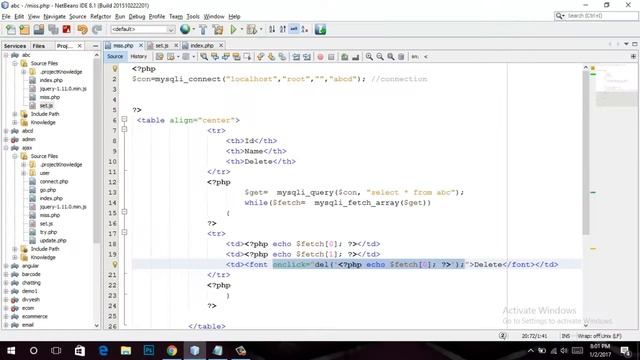640x360 pixels.
Task: Minimize the Projects panel group
Action: coord(96,46)
